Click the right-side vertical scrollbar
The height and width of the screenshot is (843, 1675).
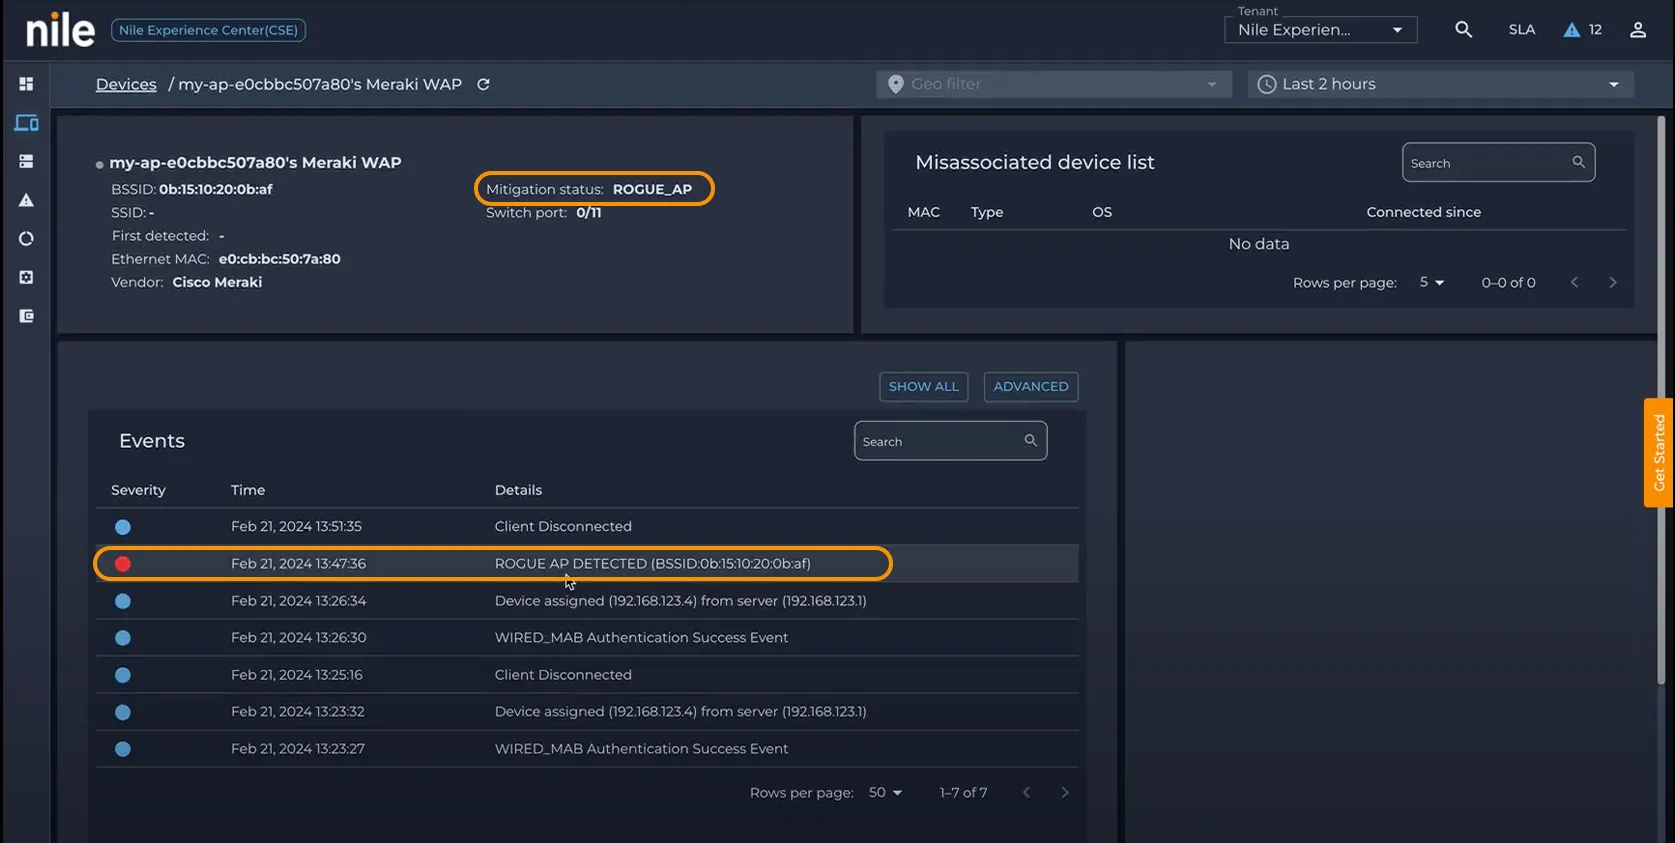pyautogui.click(x=1663, y=400)
